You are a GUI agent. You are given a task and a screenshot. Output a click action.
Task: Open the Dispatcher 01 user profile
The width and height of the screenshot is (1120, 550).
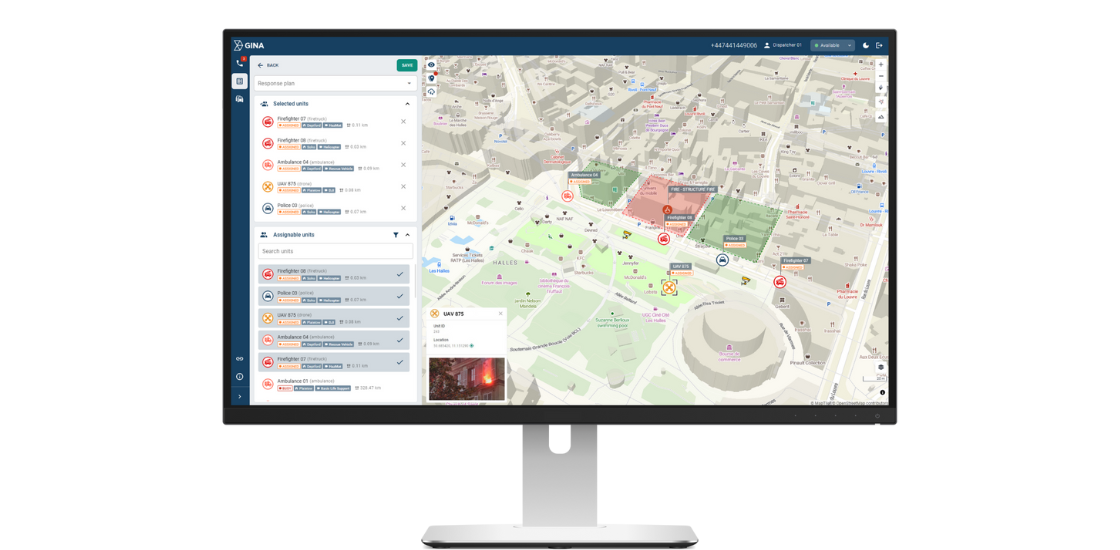(782, 45)
